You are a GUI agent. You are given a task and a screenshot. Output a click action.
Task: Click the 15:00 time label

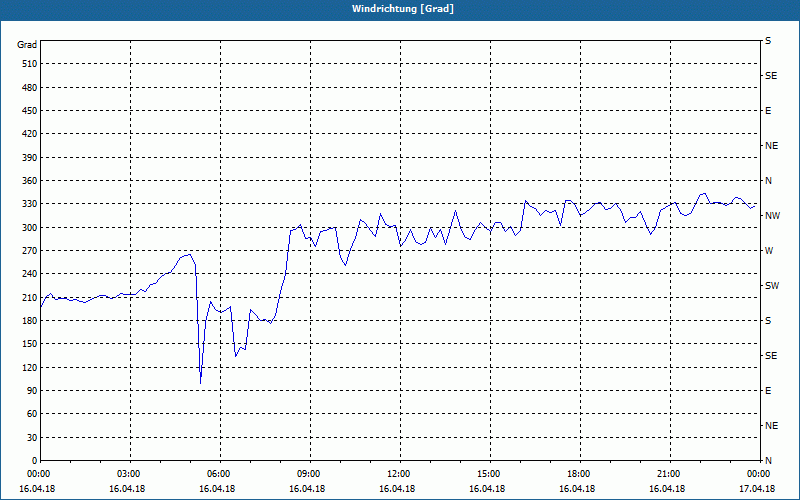490,474
